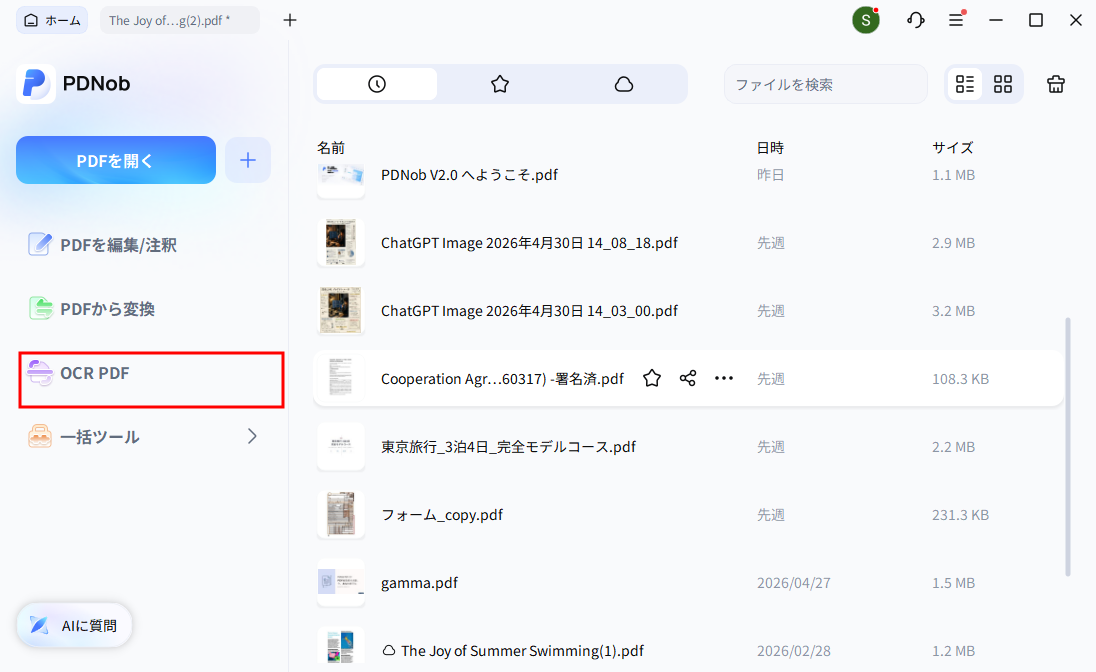Click the サイズ column header
This screenshot has width=1096, height=672.
point(953,148)
